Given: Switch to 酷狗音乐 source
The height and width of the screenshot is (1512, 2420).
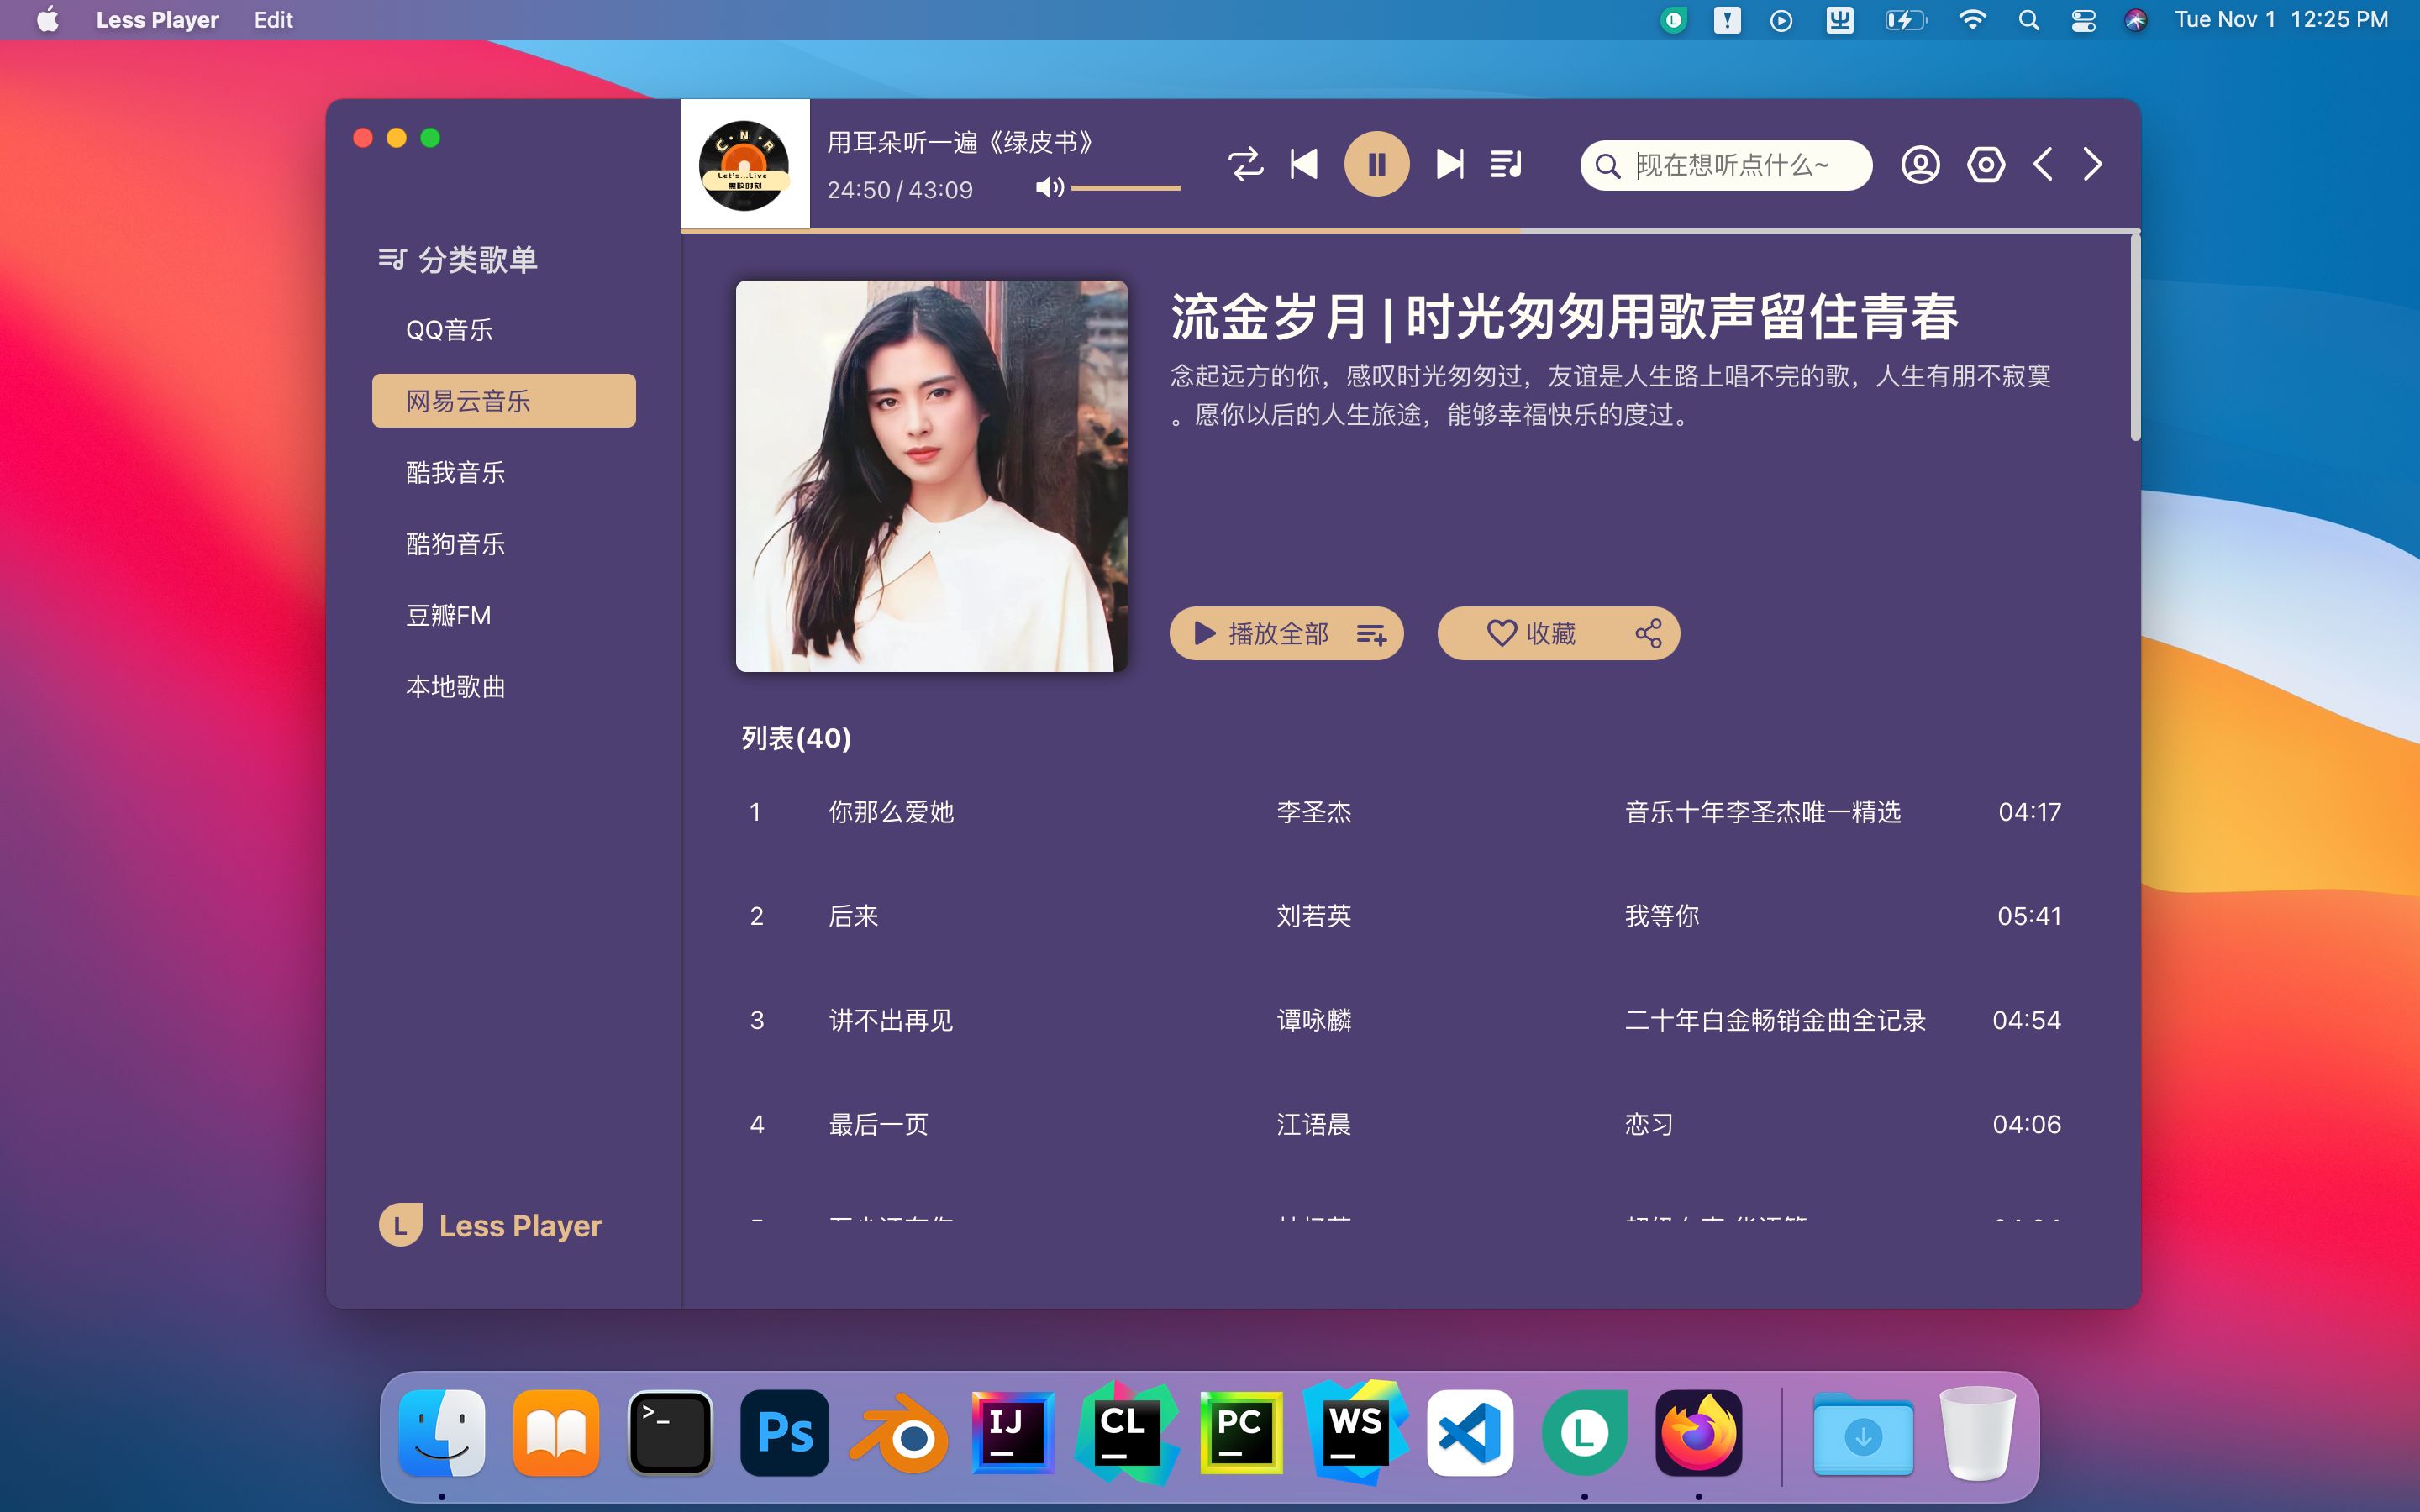Looking at the screenshot, I should (x=455, y=544).
